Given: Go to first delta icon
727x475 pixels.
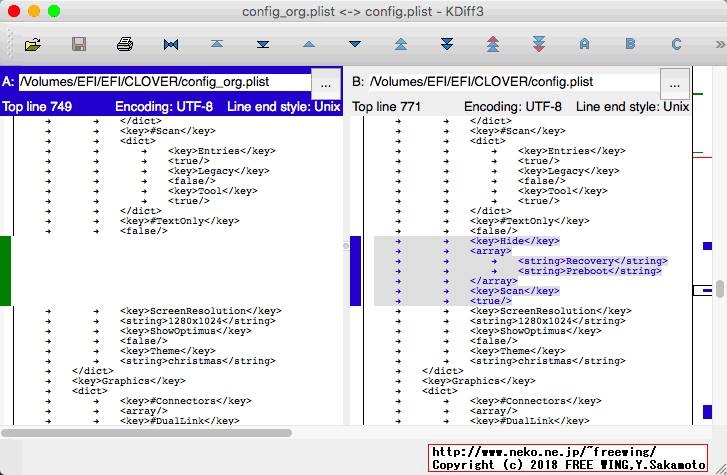Looking at the screenshot, I should pyautogui.click(x=217, y=44).
